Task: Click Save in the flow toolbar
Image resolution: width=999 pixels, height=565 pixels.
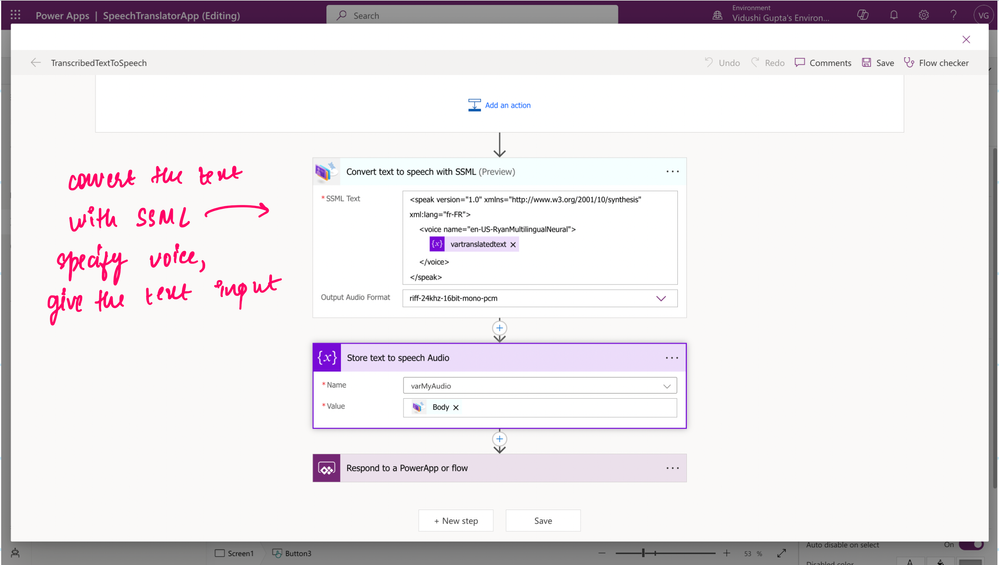Action: pyautogui.click(x=878, y=62)
